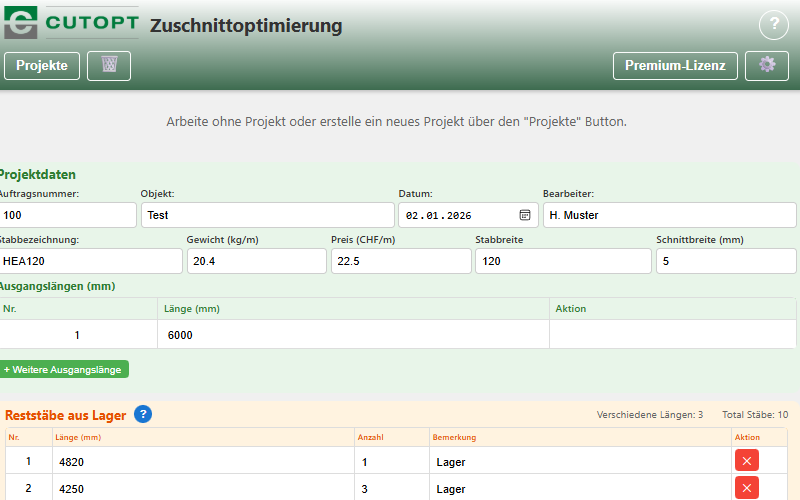The image size is (800, 500).
Task: Delete the 4250 mm Reststab row
Action: coord(746,488)
